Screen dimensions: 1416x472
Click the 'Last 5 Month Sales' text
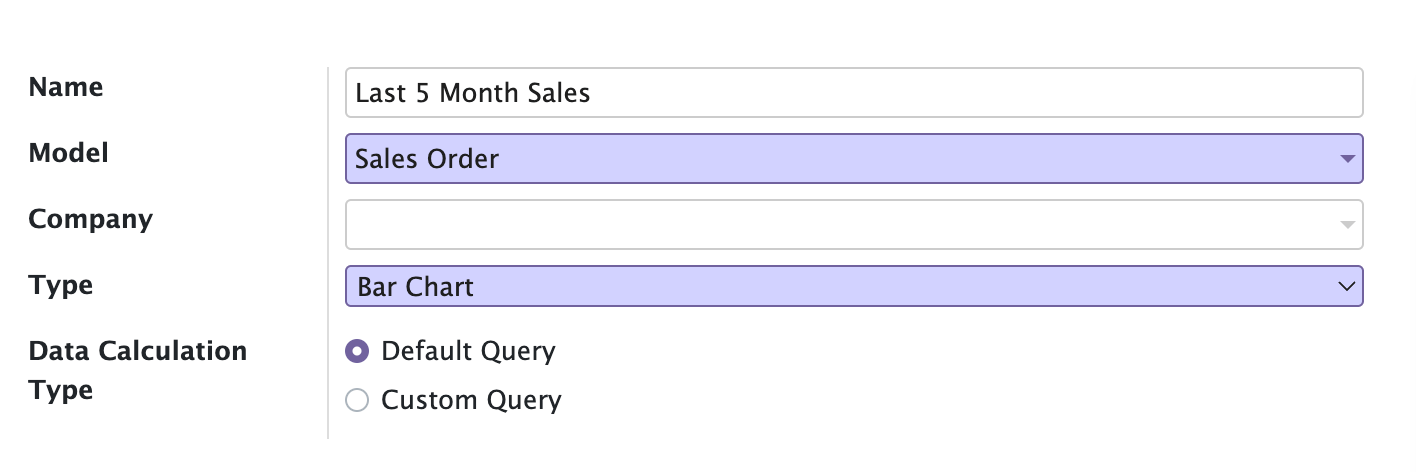click(x=473, y=93)
